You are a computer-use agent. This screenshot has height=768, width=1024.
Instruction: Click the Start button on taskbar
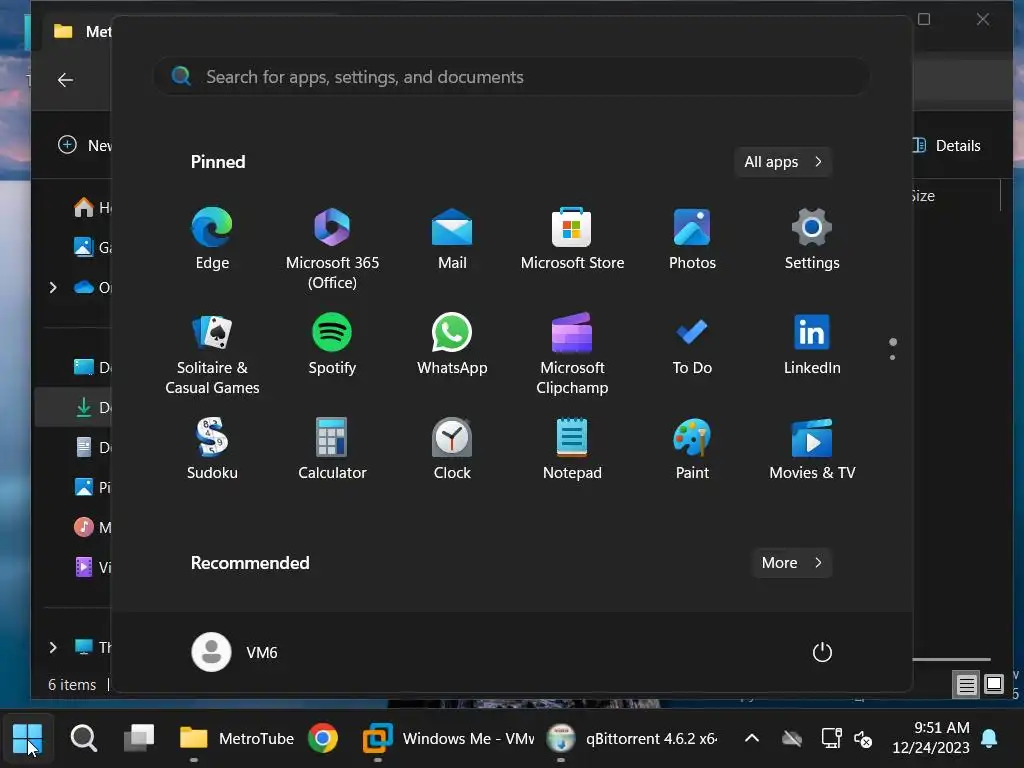pos(27,739)
